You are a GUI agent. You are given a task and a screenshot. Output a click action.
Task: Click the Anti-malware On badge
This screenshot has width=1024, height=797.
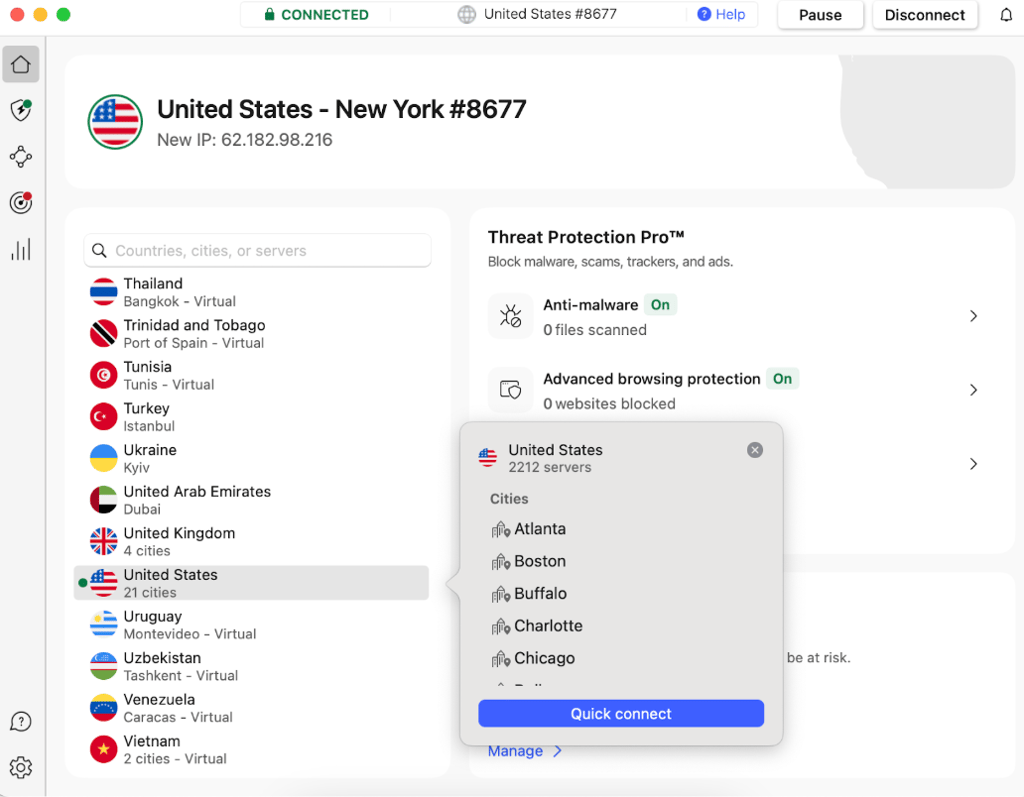[660, 305]
